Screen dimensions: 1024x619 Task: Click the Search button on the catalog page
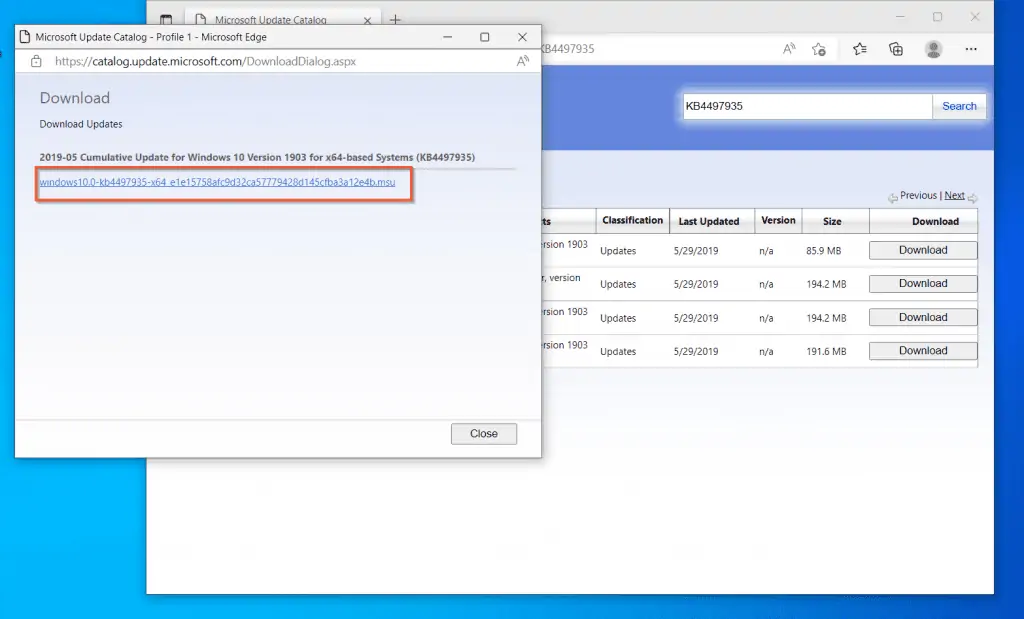coord(959,106)
